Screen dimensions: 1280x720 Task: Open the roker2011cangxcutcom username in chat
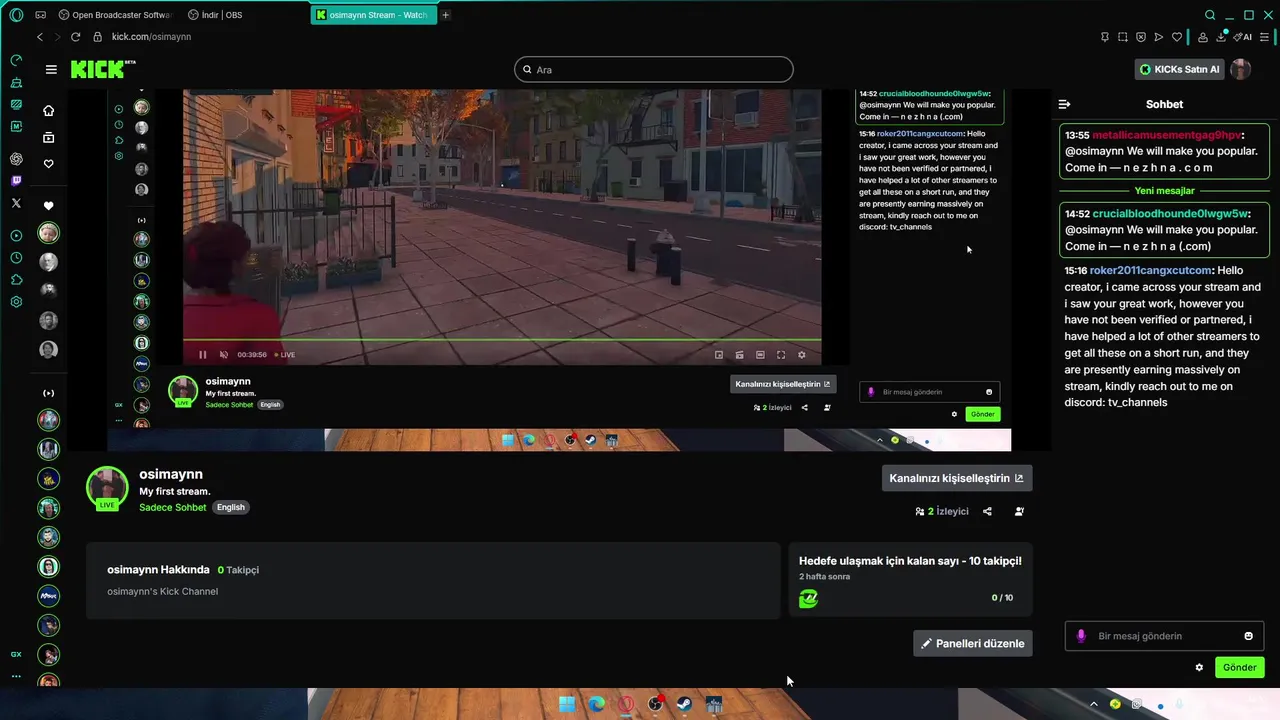(1150, 270)
